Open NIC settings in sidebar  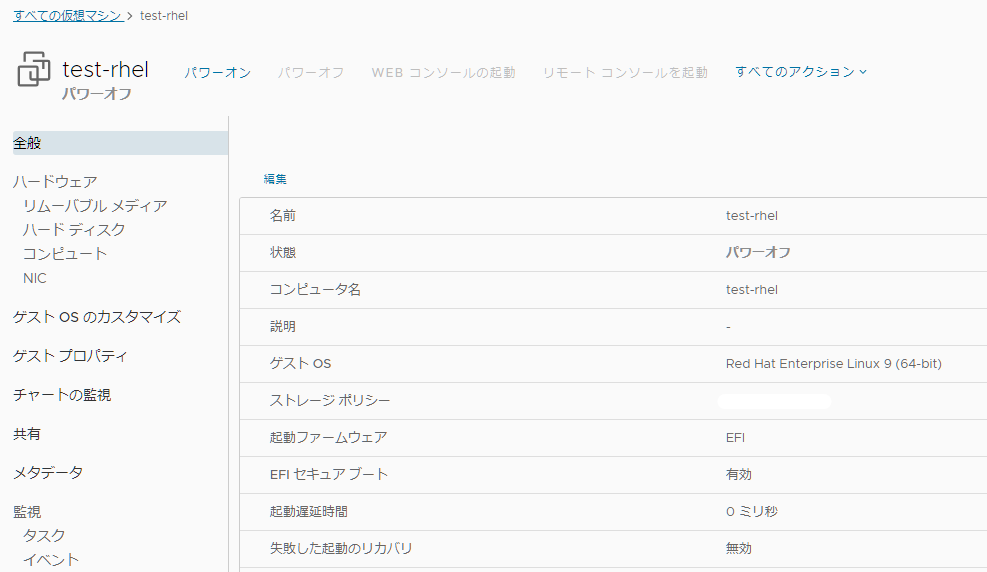[35, 278]
